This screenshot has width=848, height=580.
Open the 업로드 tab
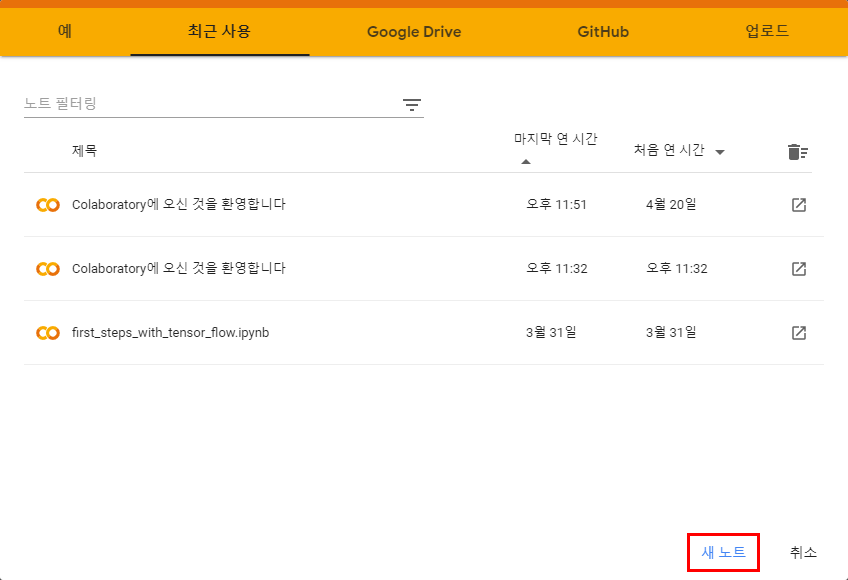point(767,31)
